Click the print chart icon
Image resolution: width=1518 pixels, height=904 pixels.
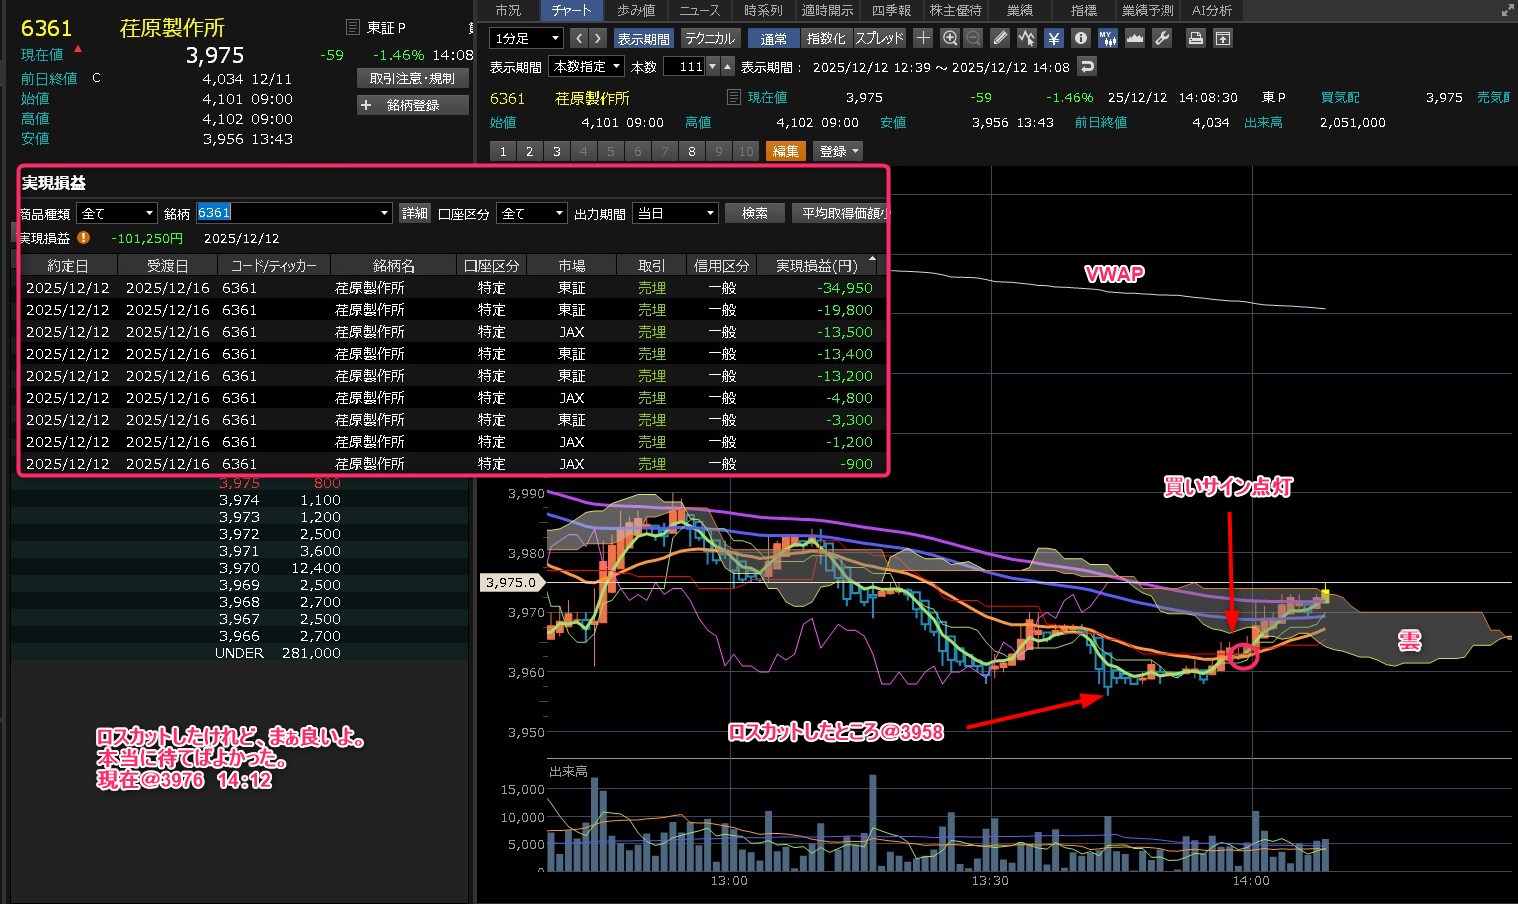(x=1195, y=38)
